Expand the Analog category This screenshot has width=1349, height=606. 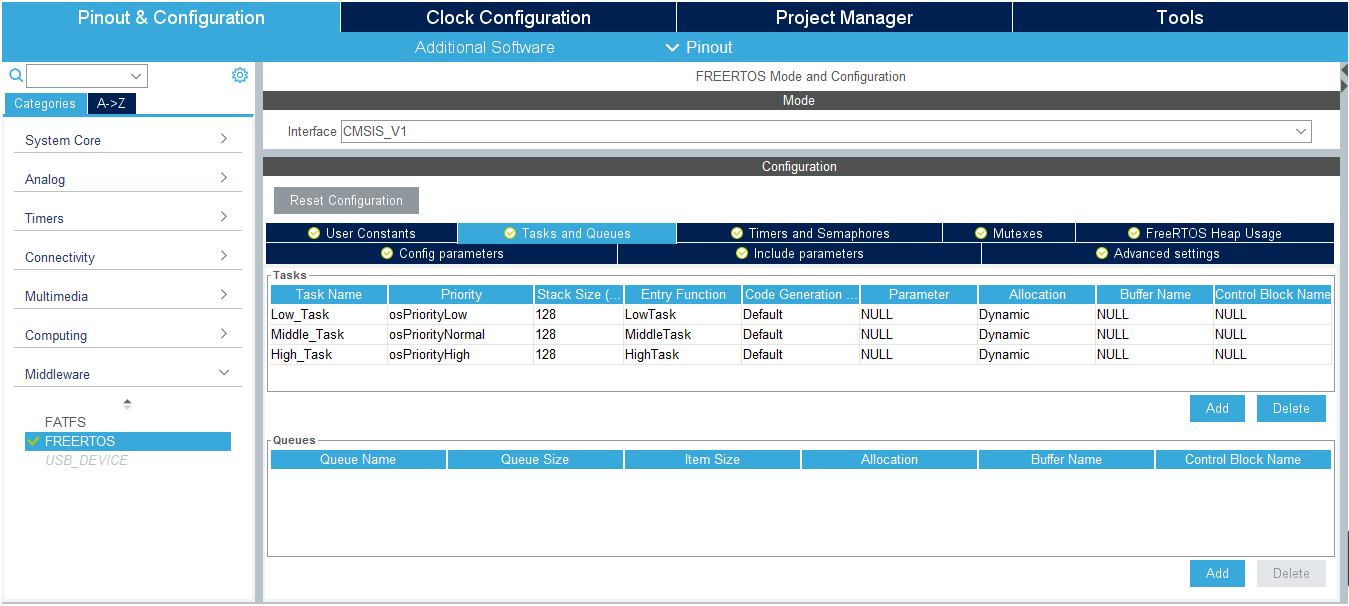pyautogui.click(x=127, y=179)
